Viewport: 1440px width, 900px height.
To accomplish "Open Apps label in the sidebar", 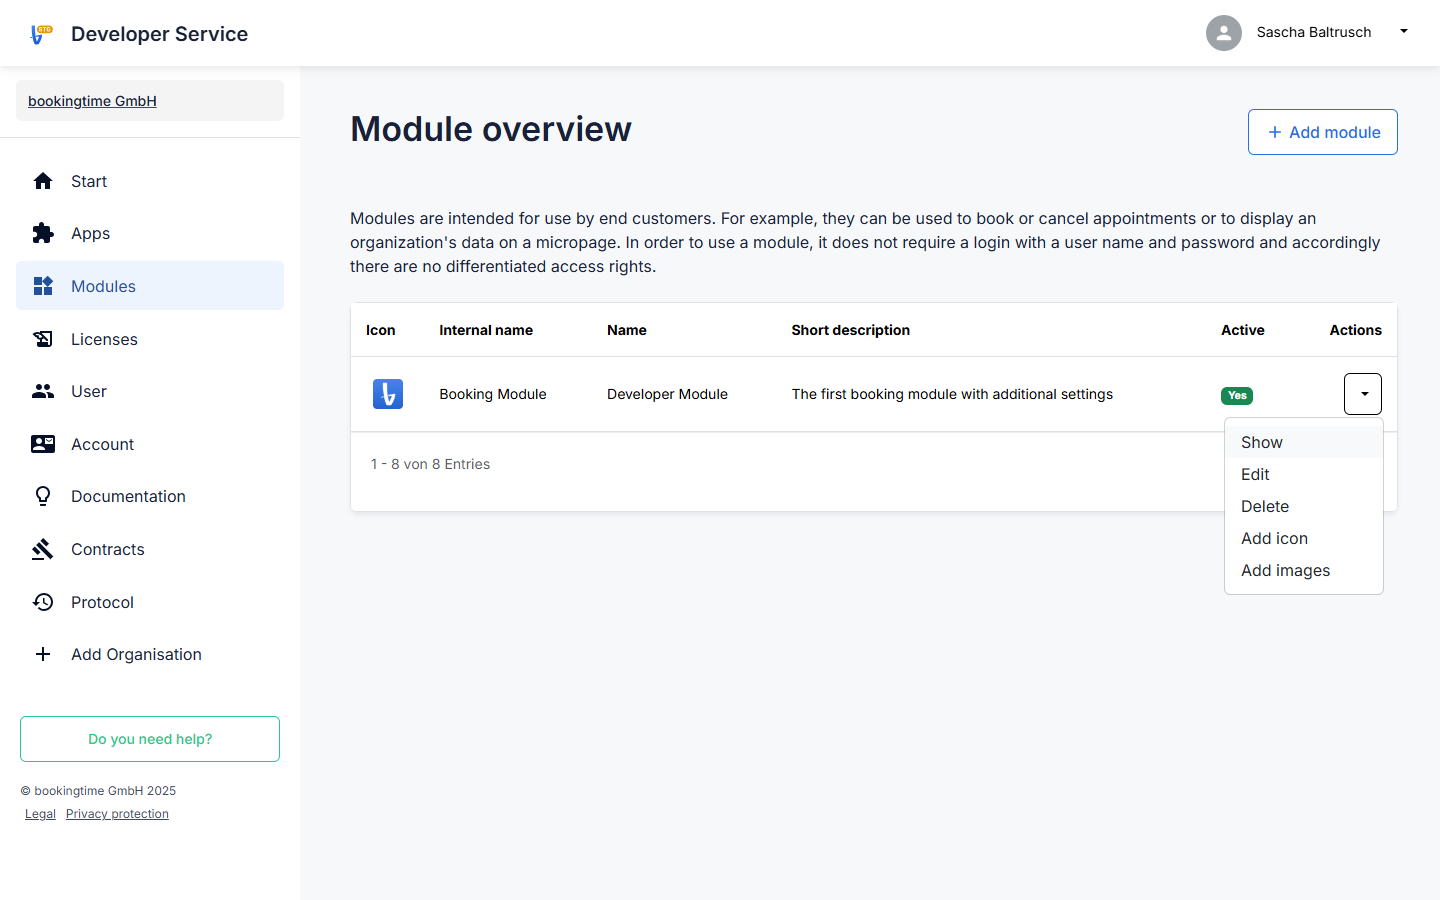I will point(90,233).
